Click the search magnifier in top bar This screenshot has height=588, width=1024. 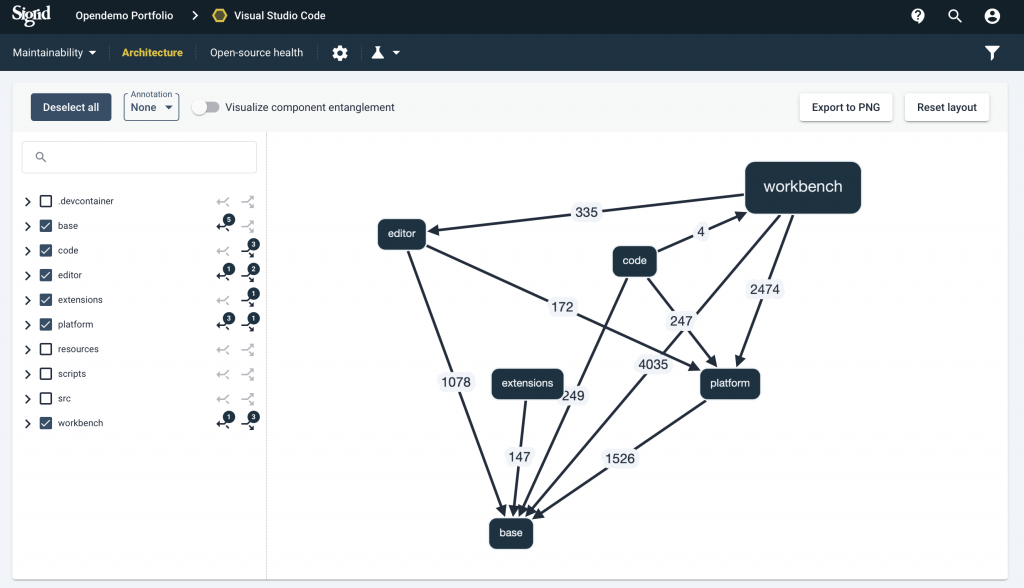[x=955, y=16]
